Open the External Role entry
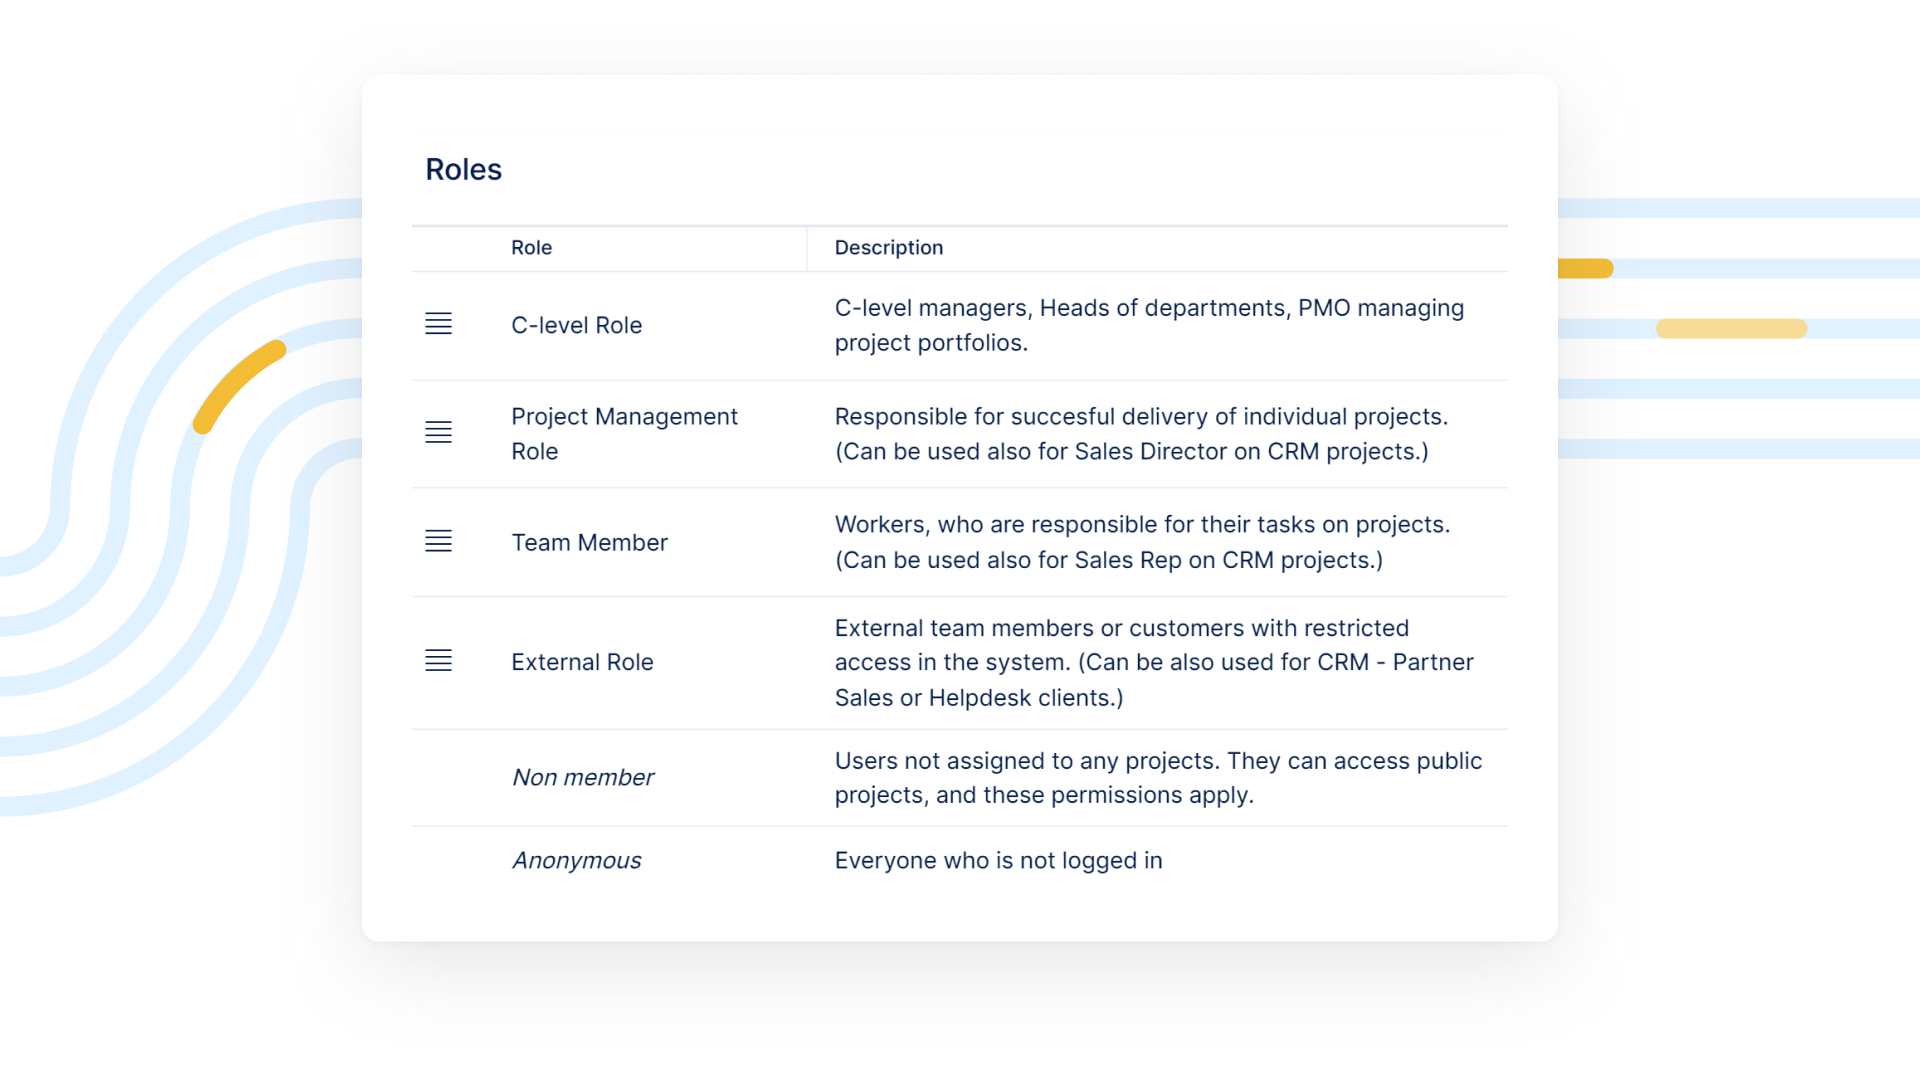The width and height of the screenshot is (1920, 1076). 582,662
